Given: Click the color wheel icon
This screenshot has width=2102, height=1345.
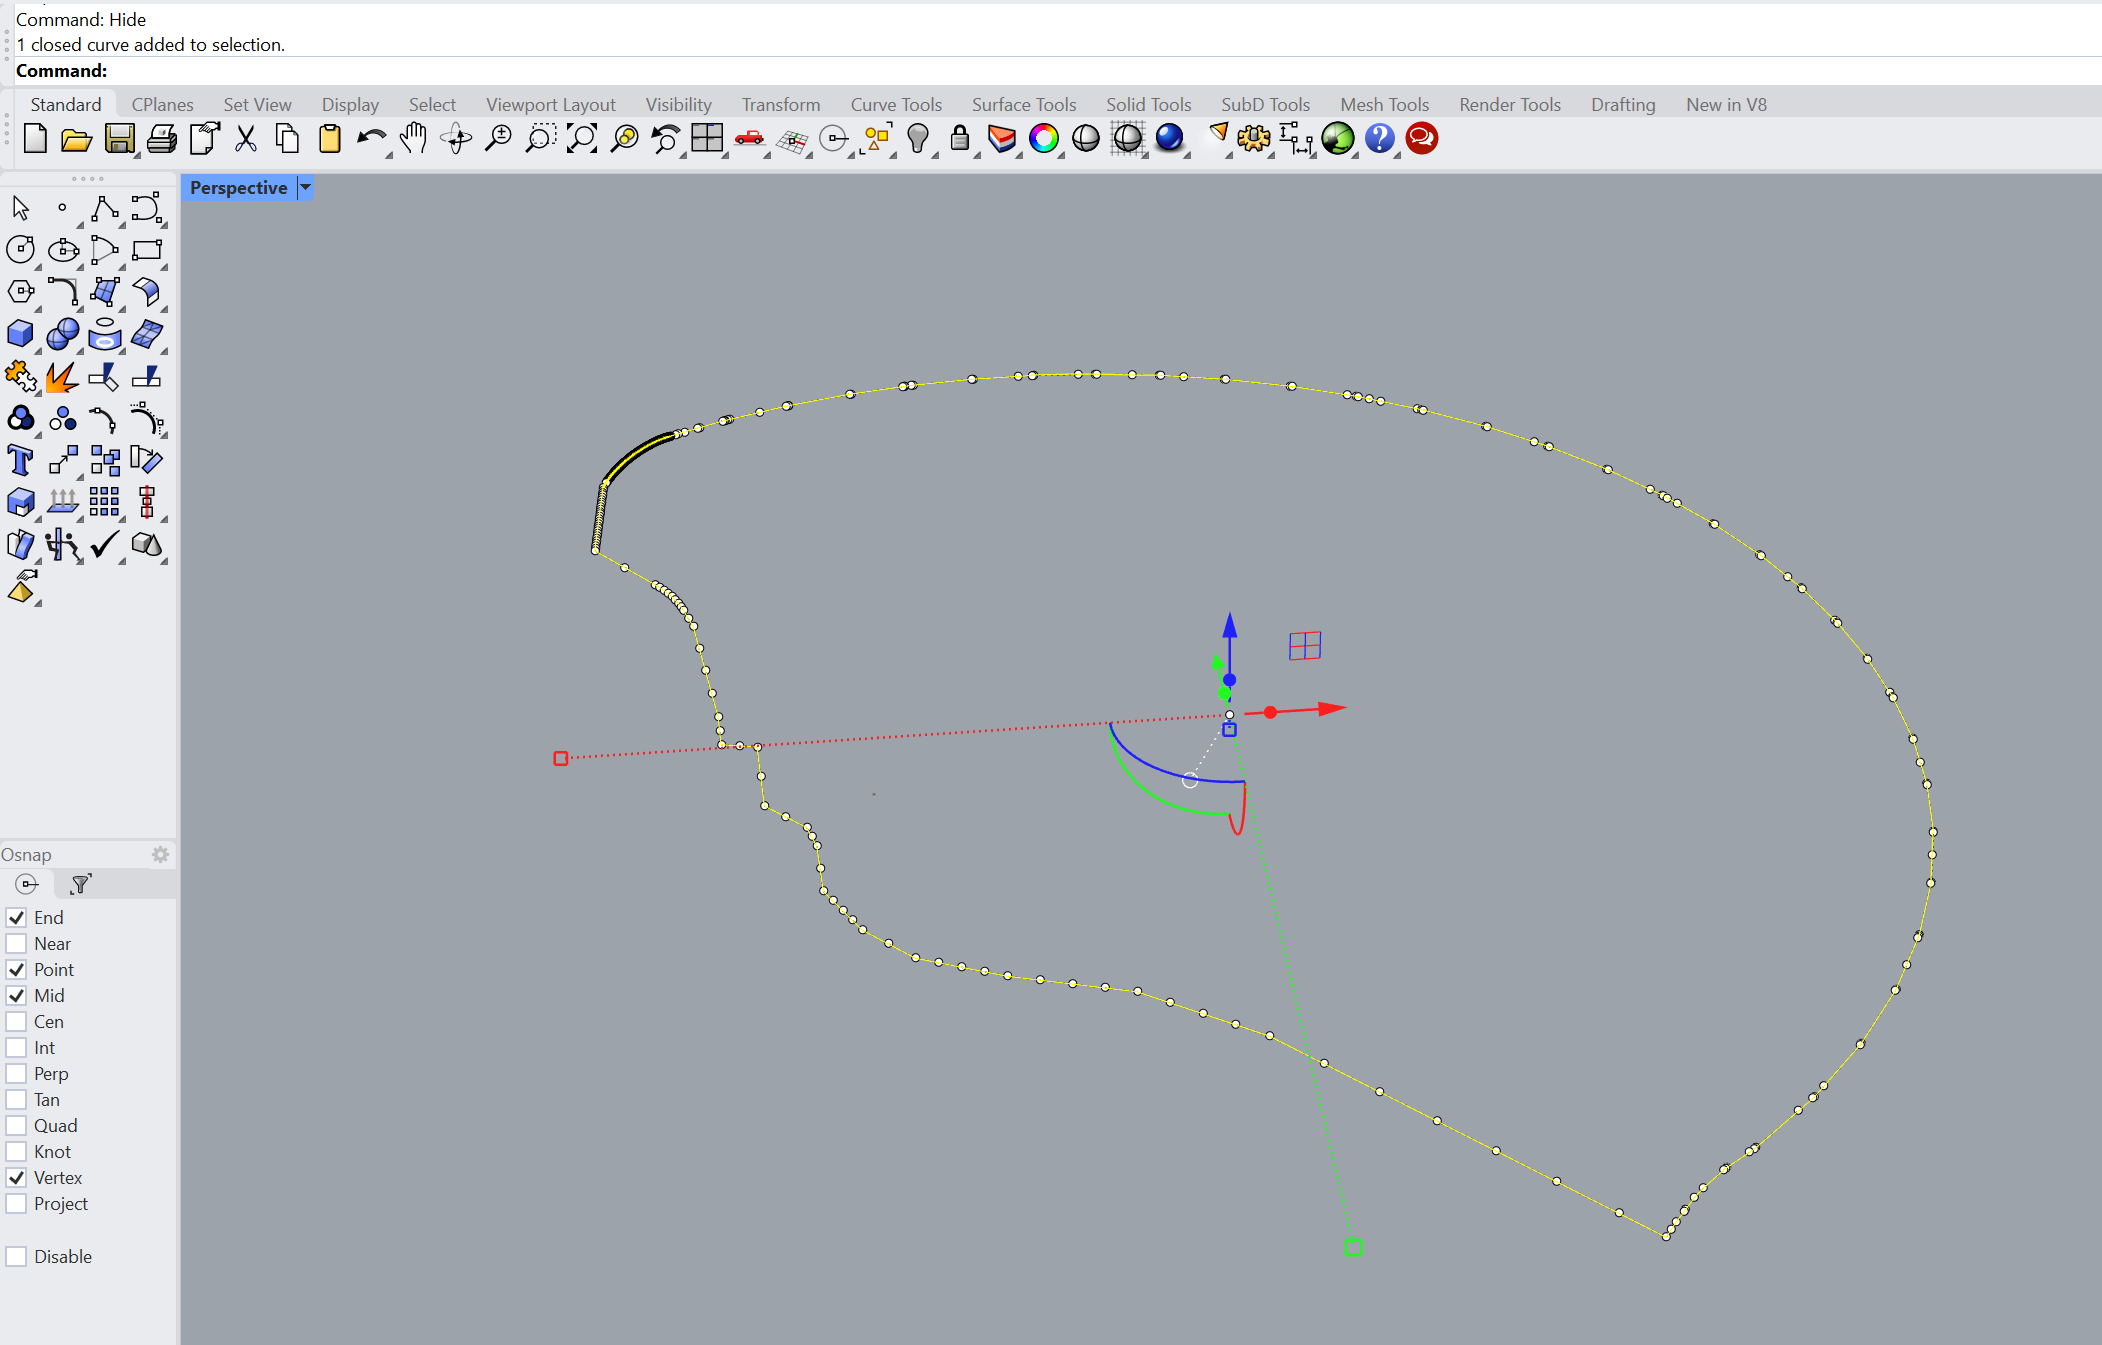Looking at the screenshot, I should pyautogui.click(x=1043, y=139).
